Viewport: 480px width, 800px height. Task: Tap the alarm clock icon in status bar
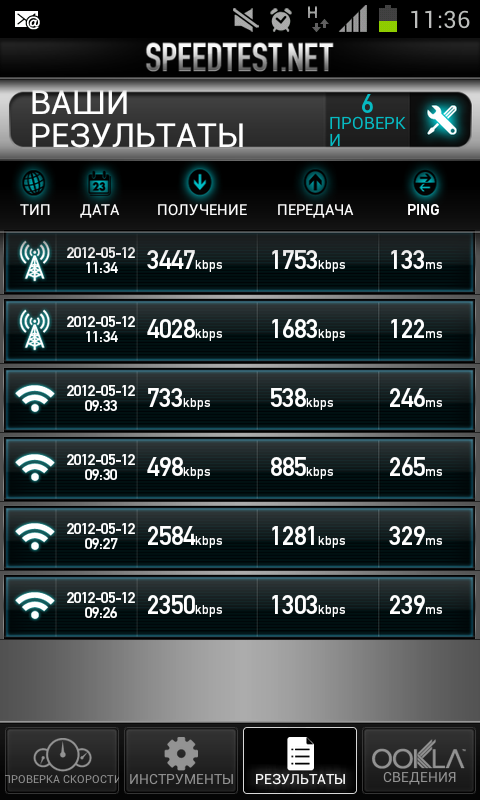tap(281, 20)
